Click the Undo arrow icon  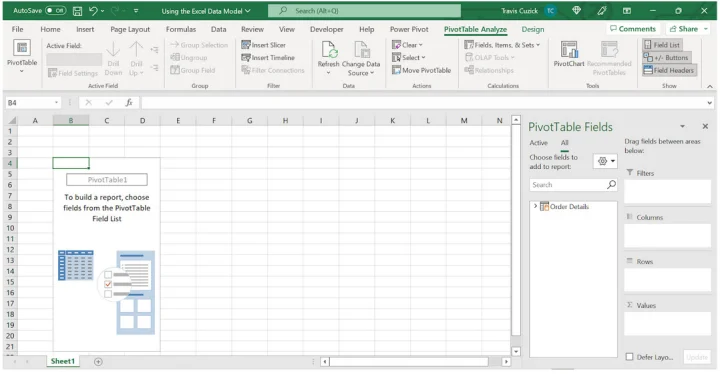point(93,11)
